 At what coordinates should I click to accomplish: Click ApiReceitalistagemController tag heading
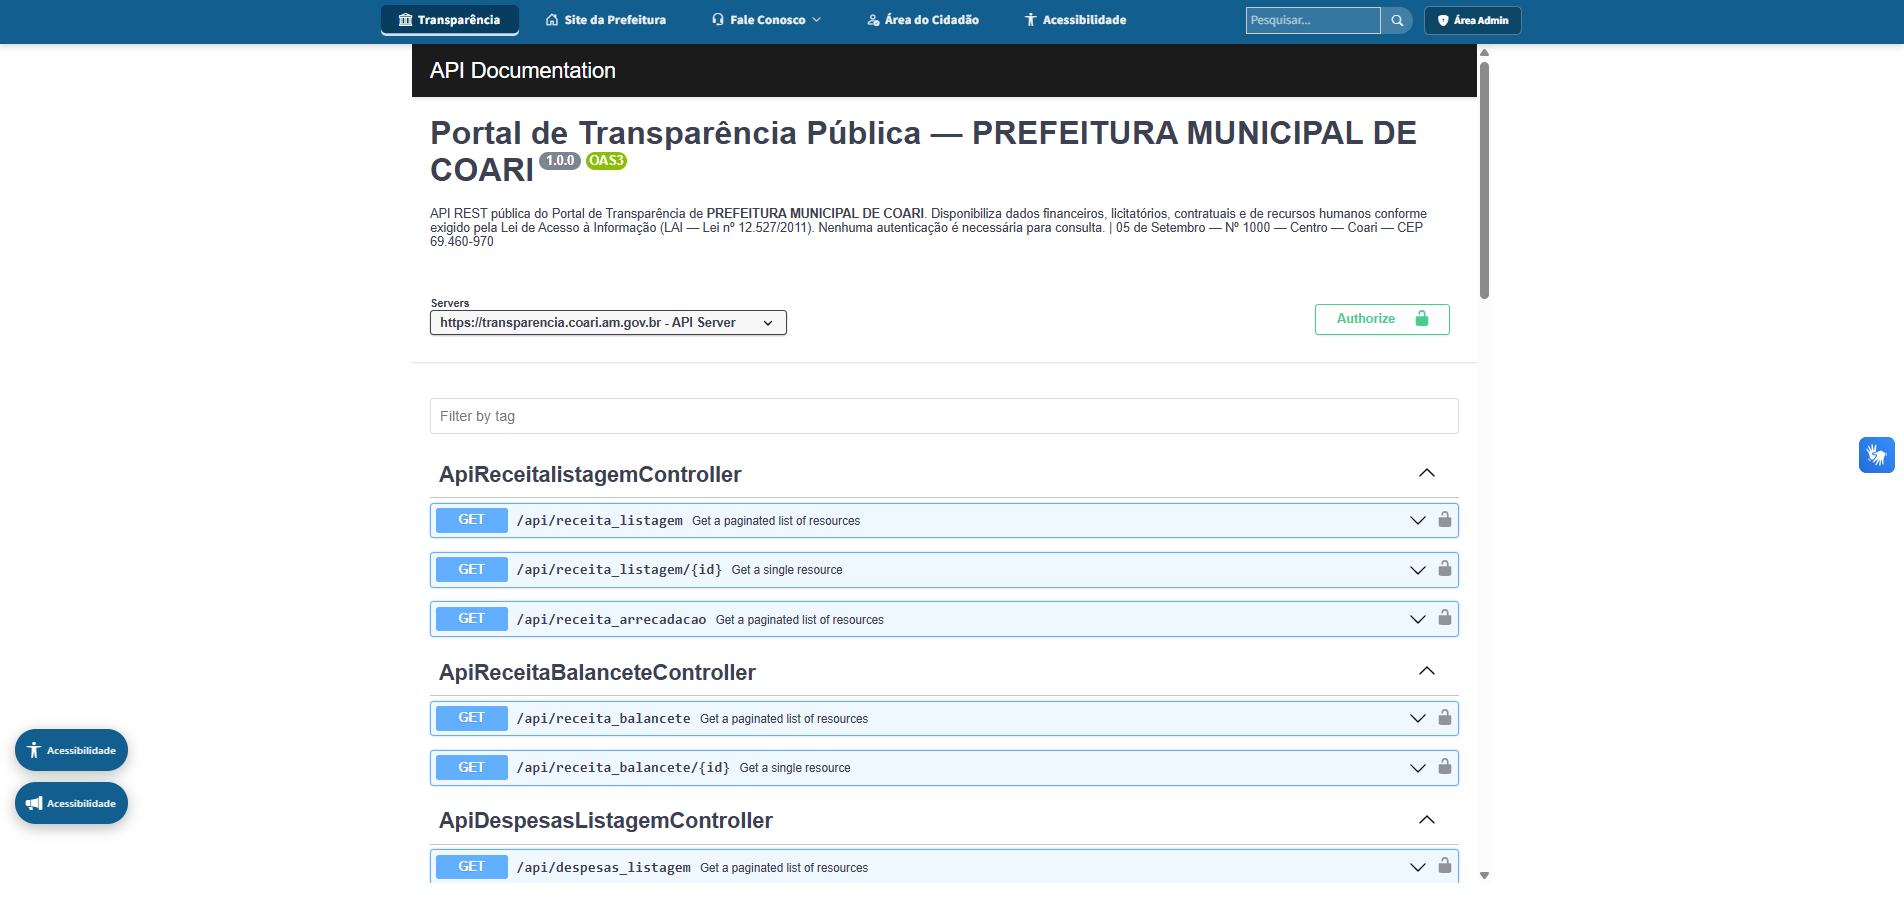[590, 474]
